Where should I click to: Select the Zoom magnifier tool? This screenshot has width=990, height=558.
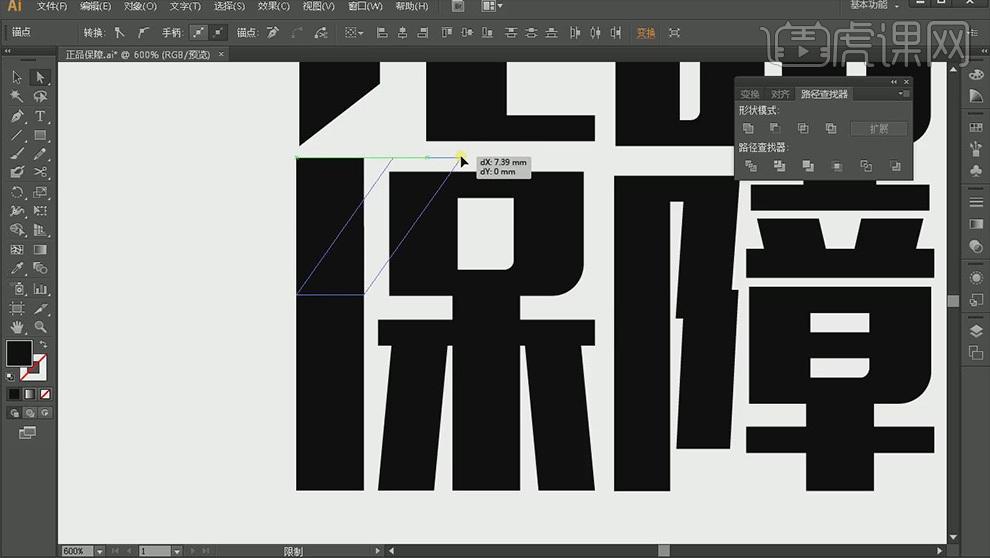[41, 327]
